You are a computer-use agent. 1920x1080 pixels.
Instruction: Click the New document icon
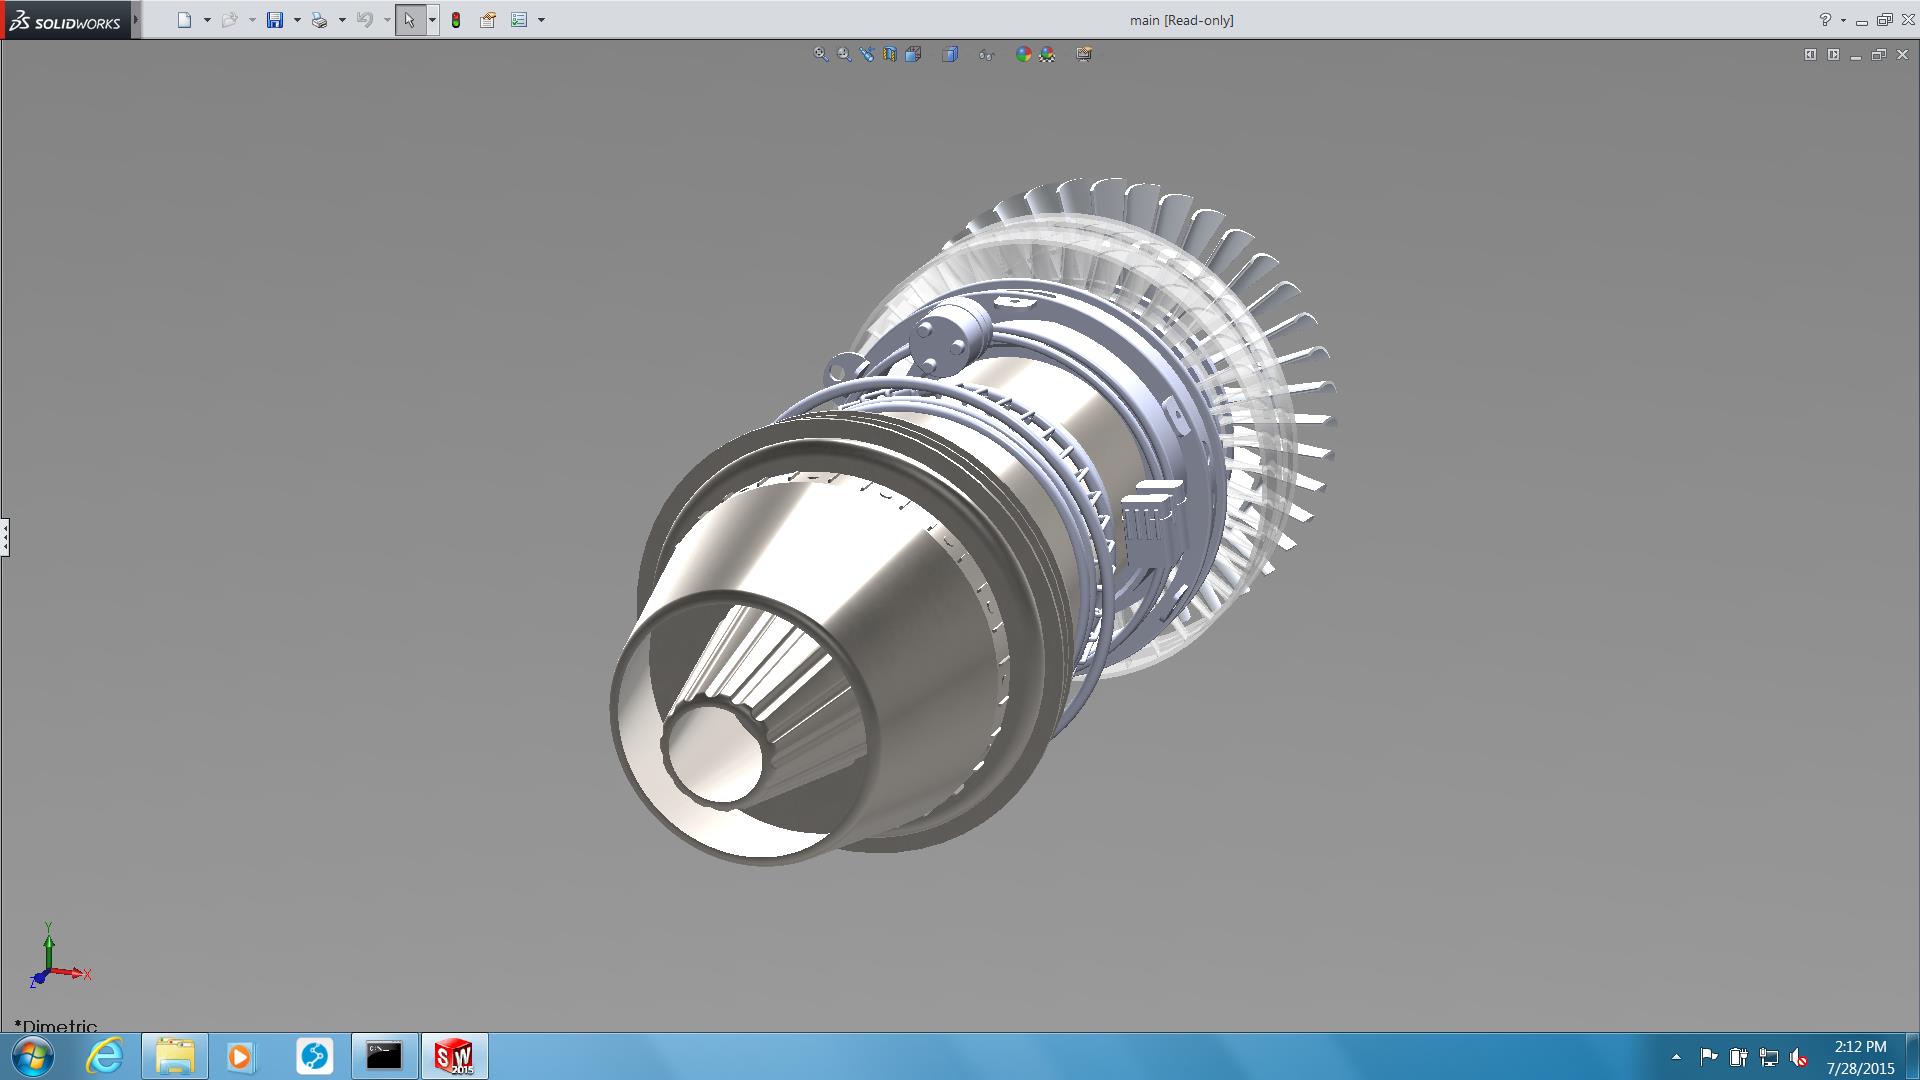pyautogui.click(x=184, y=20)
